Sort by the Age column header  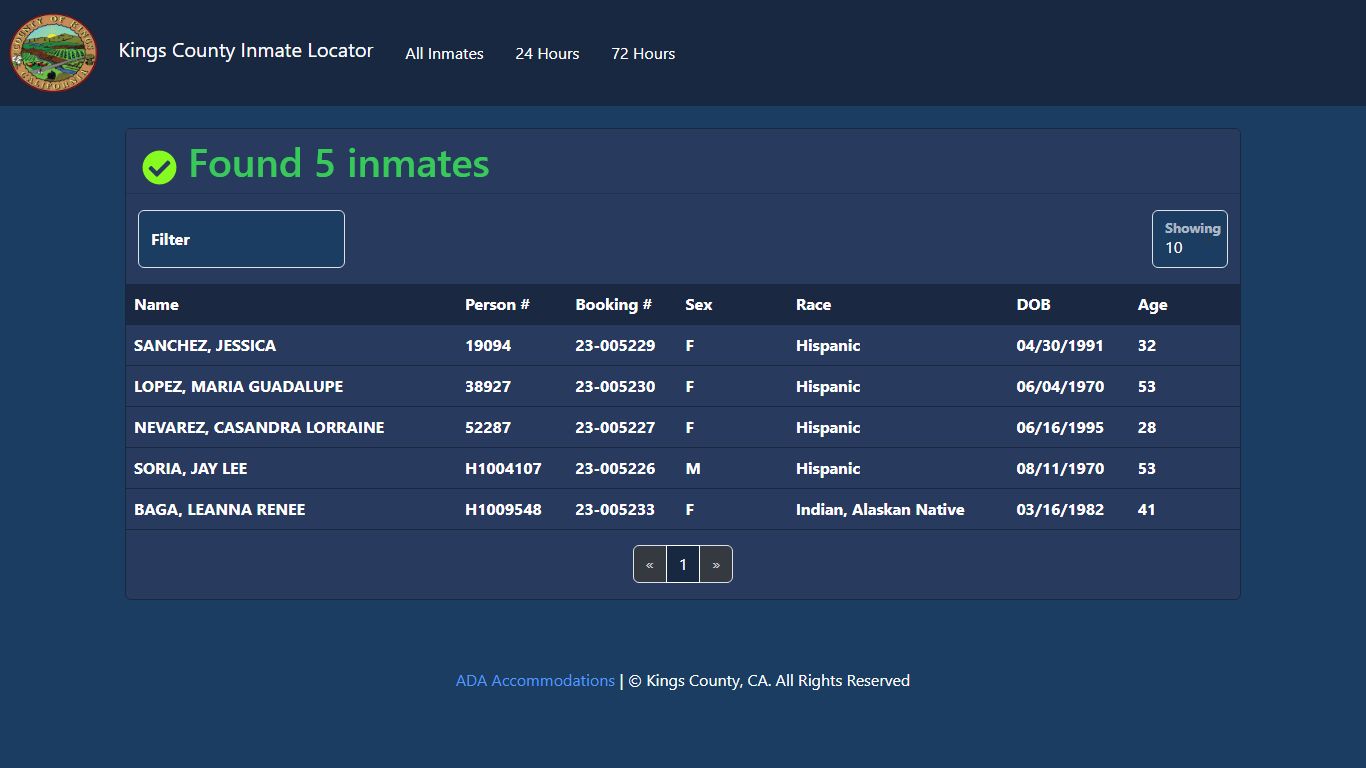pyautogui.click(x=1152, y=305)
